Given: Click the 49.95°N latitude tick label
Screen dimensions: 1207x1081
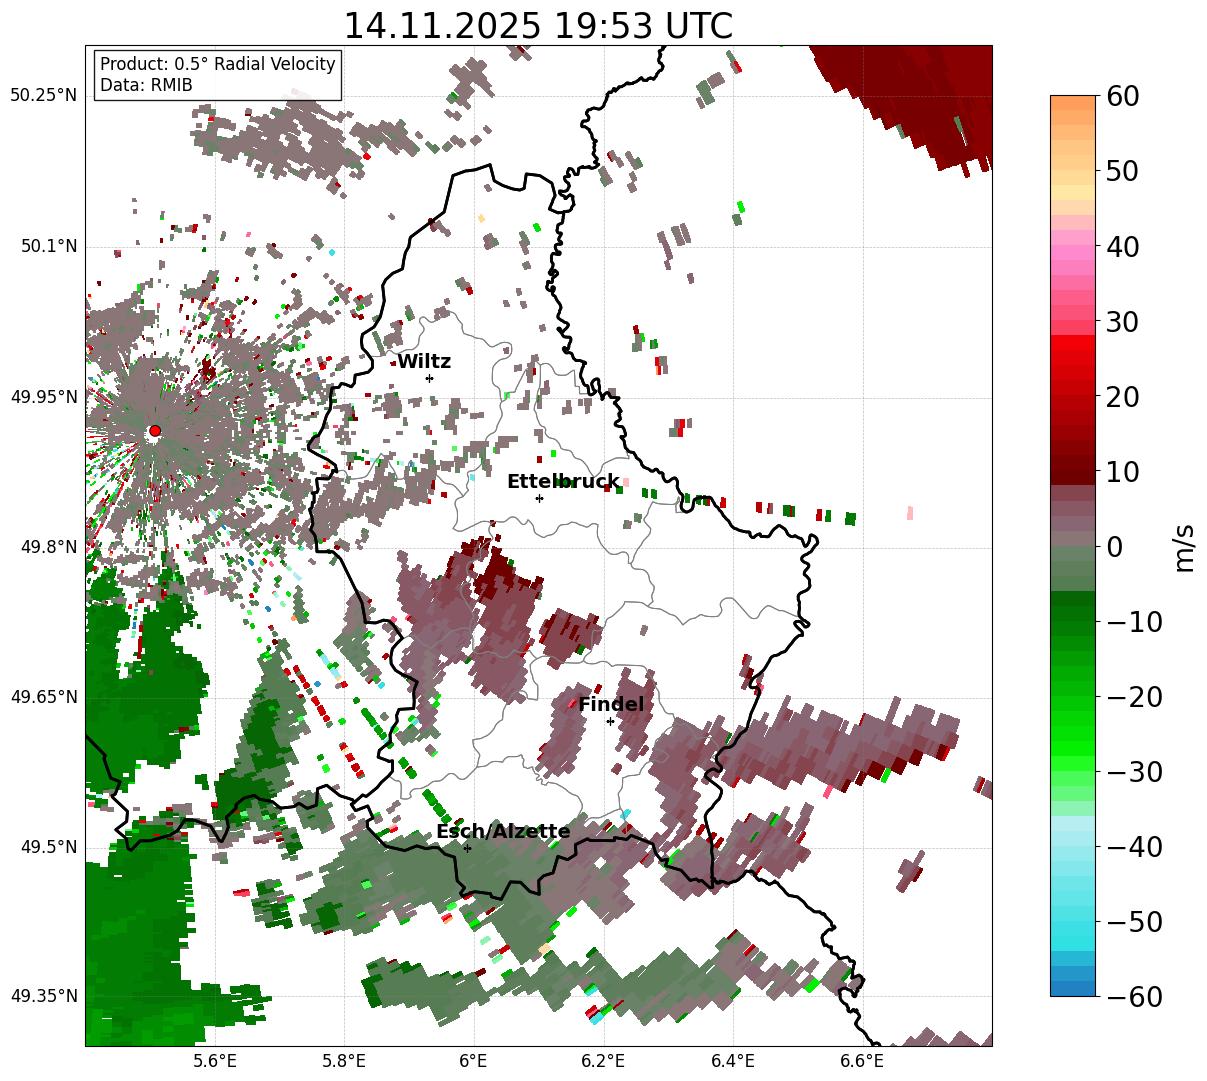Looking at the screenshot, I should pyautogui.click(x=43, y=397).
